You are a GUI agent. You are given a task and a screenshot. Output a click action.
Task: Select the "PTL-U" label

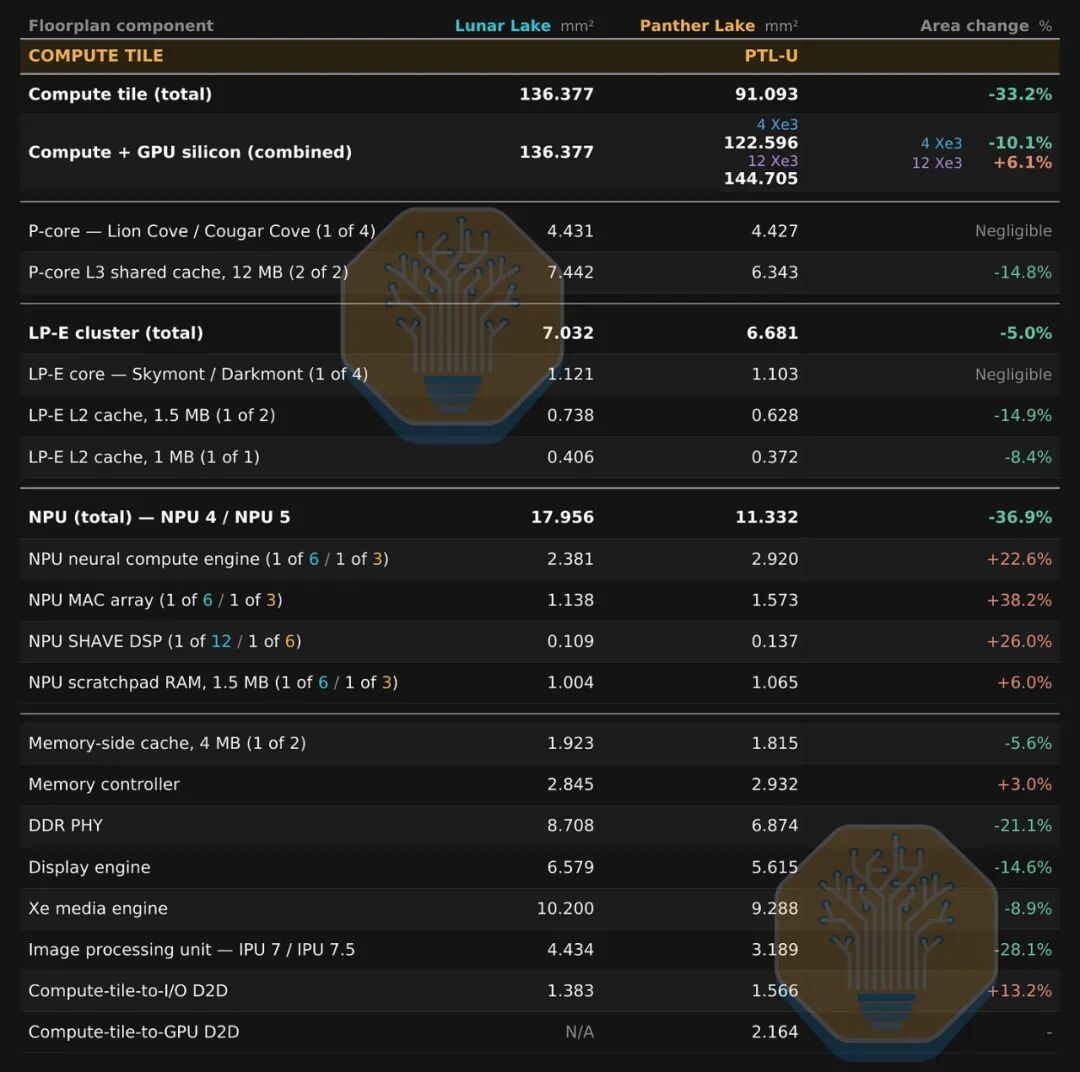click(771, 56)
